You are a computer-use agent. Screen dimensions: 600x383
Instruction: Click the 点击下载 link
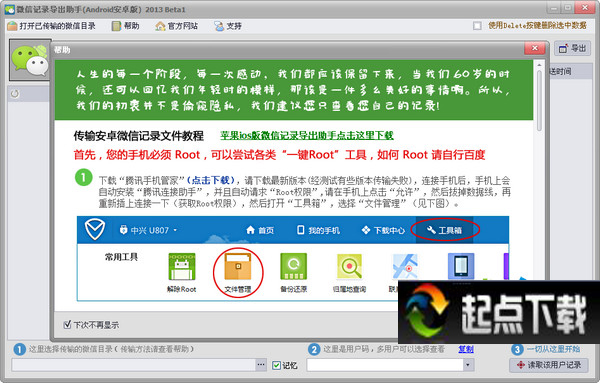click(212, 180)
